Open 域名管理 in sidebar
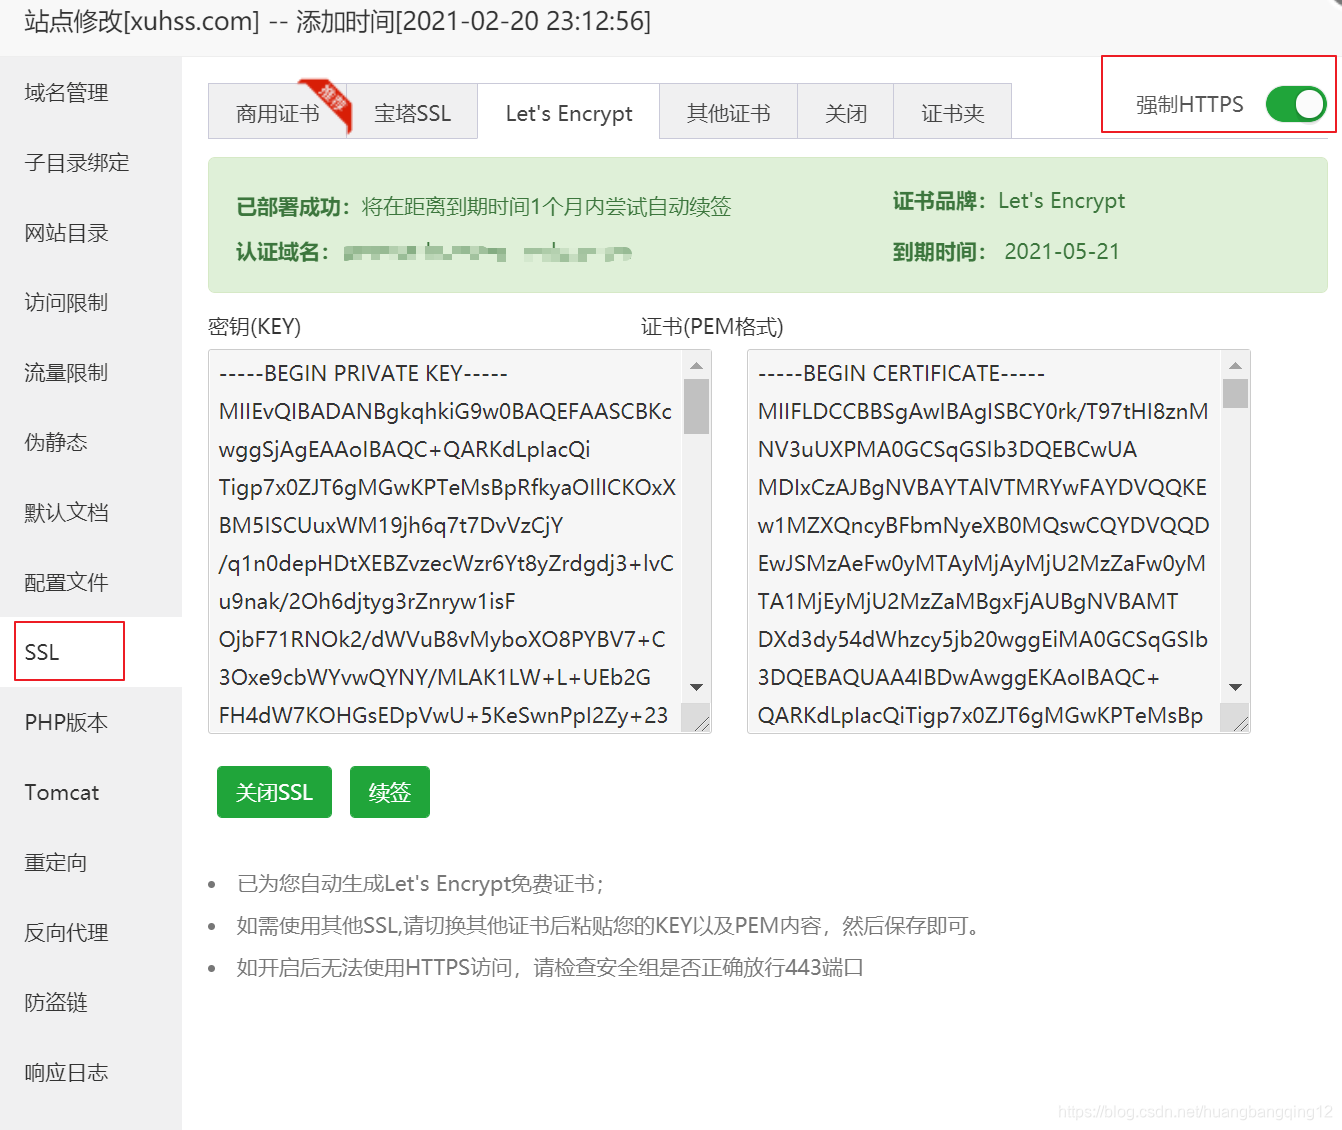 91,92
